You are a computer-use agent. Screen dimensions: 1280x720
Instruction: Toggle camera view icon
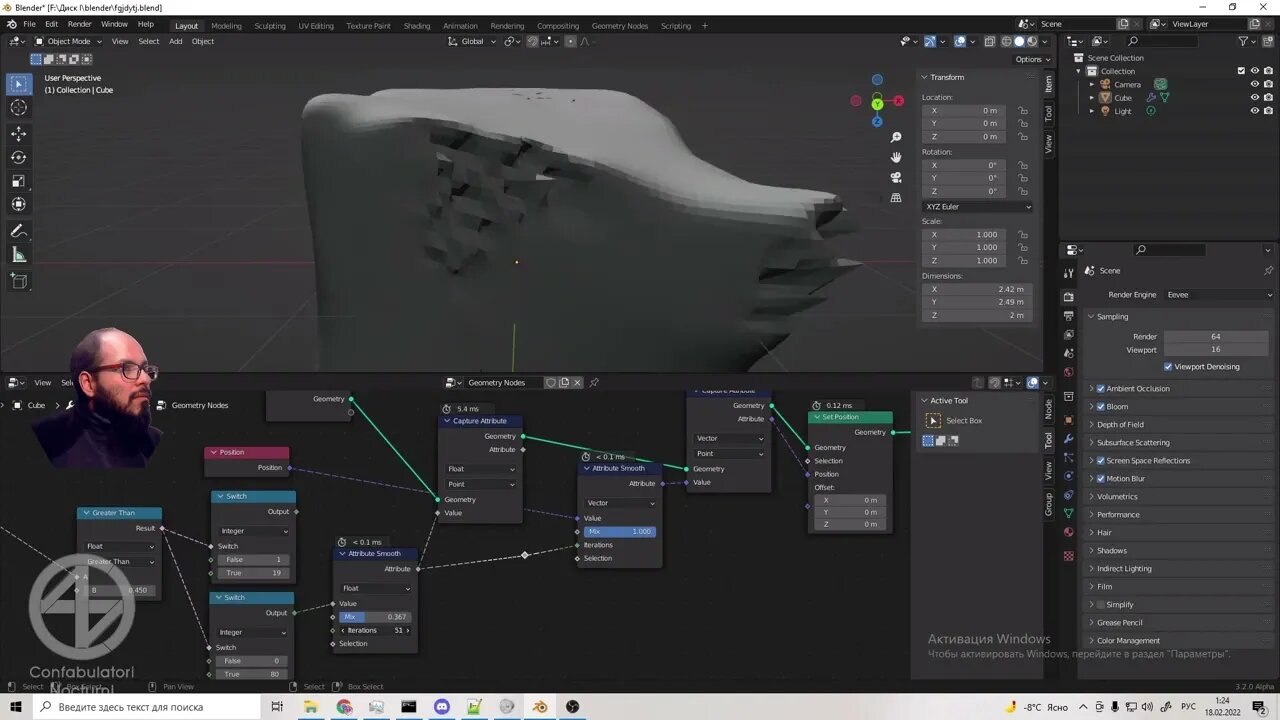[896, 177]
